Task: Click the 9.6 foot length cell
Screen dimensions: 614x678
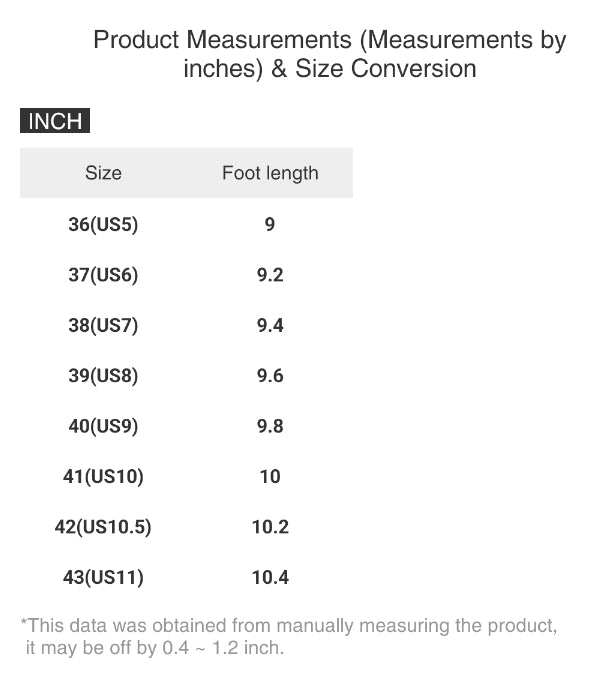Action: [x=270, y=376]
